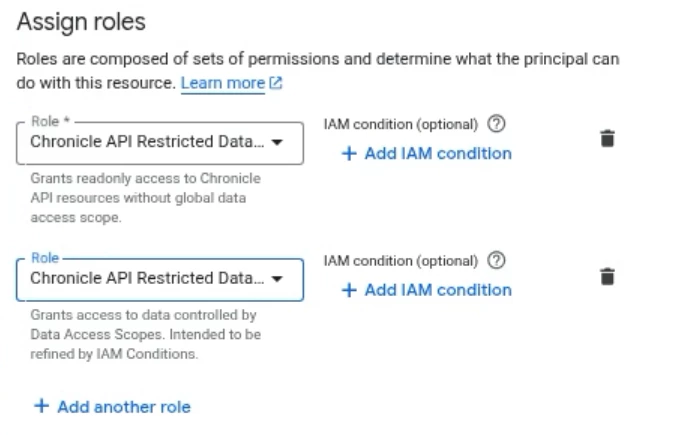Delete the first role row with trash icon
Image resolution: width=683 pixels, height=435 pixels.
click(x=606, y=139)
